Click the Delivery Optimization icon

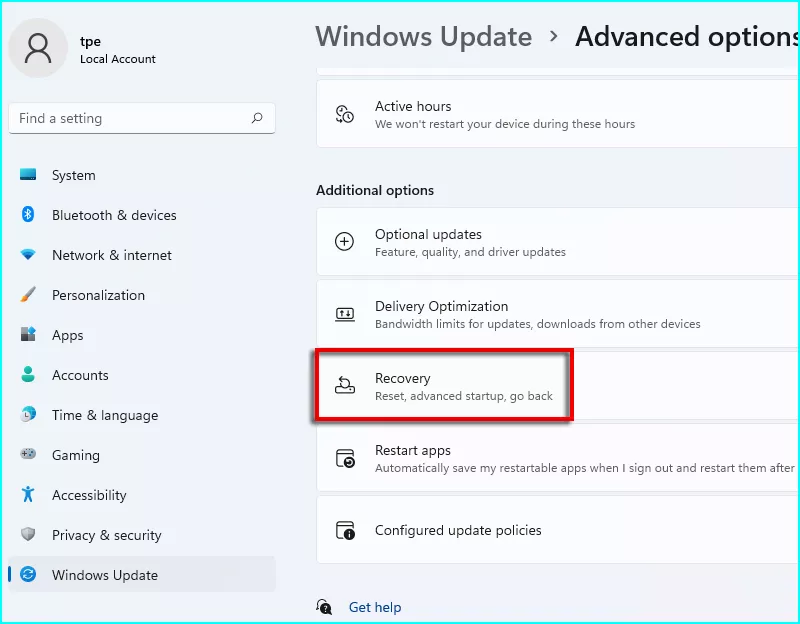click(x=344, y=314)
